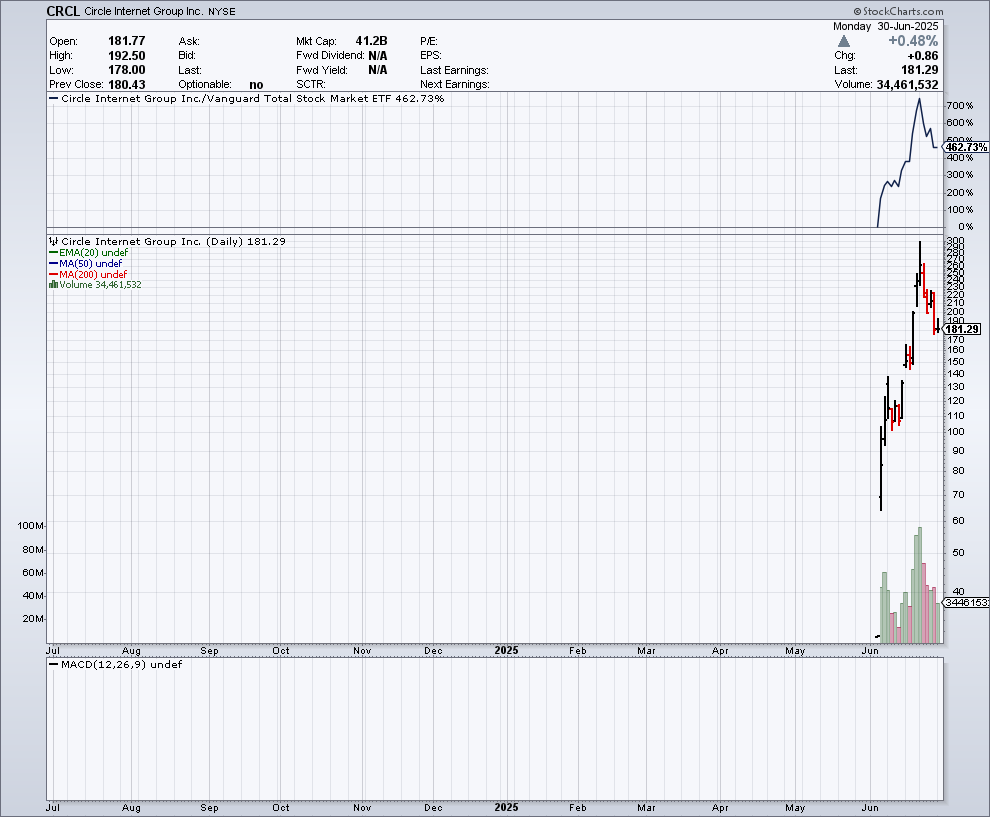Click the 181.29 price flag on the price axis
This screenshot has width=990, height=817.
pos(963,329)
